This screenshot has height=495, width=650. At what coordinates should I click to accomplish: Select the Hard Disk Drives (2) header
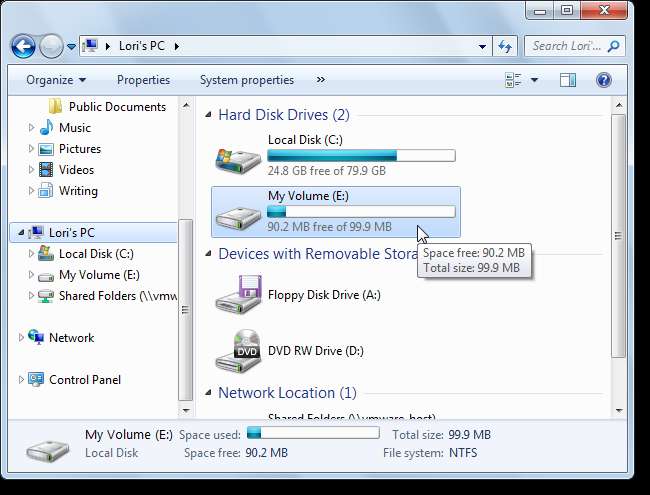coord(284,115)
